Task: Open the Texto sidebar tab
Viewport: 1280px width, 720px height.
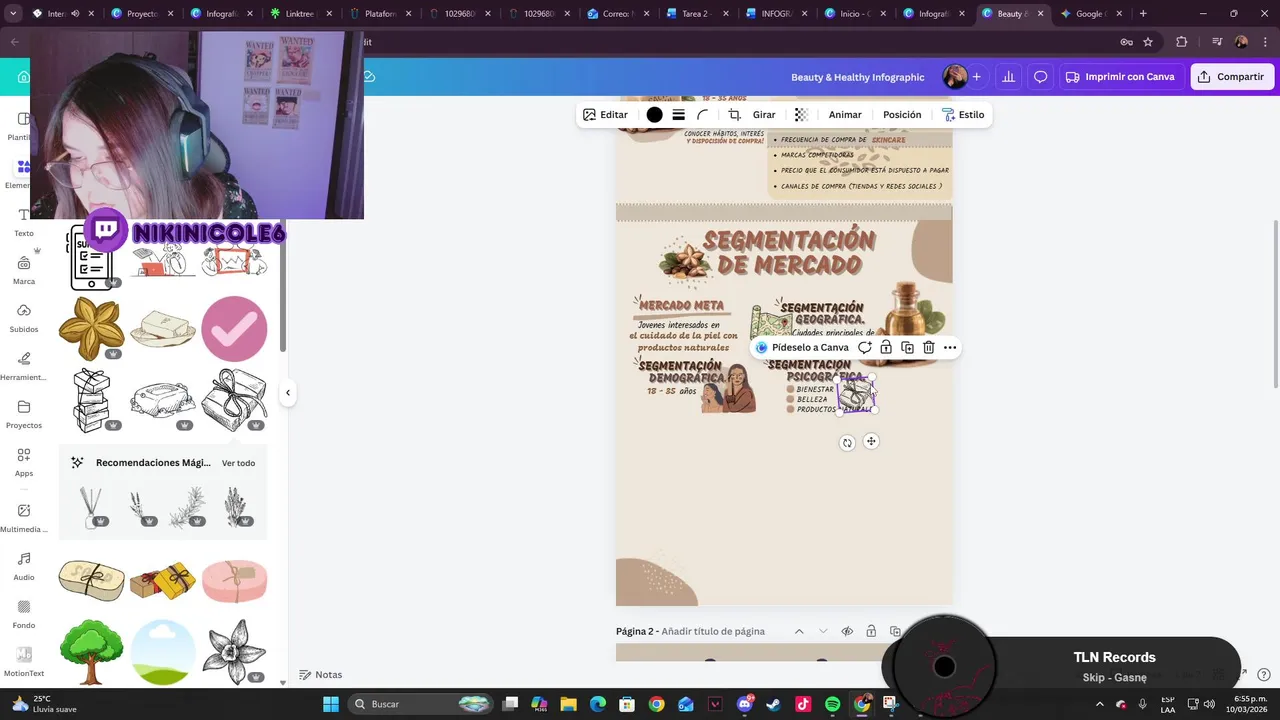Action: (x=24, y=222)
